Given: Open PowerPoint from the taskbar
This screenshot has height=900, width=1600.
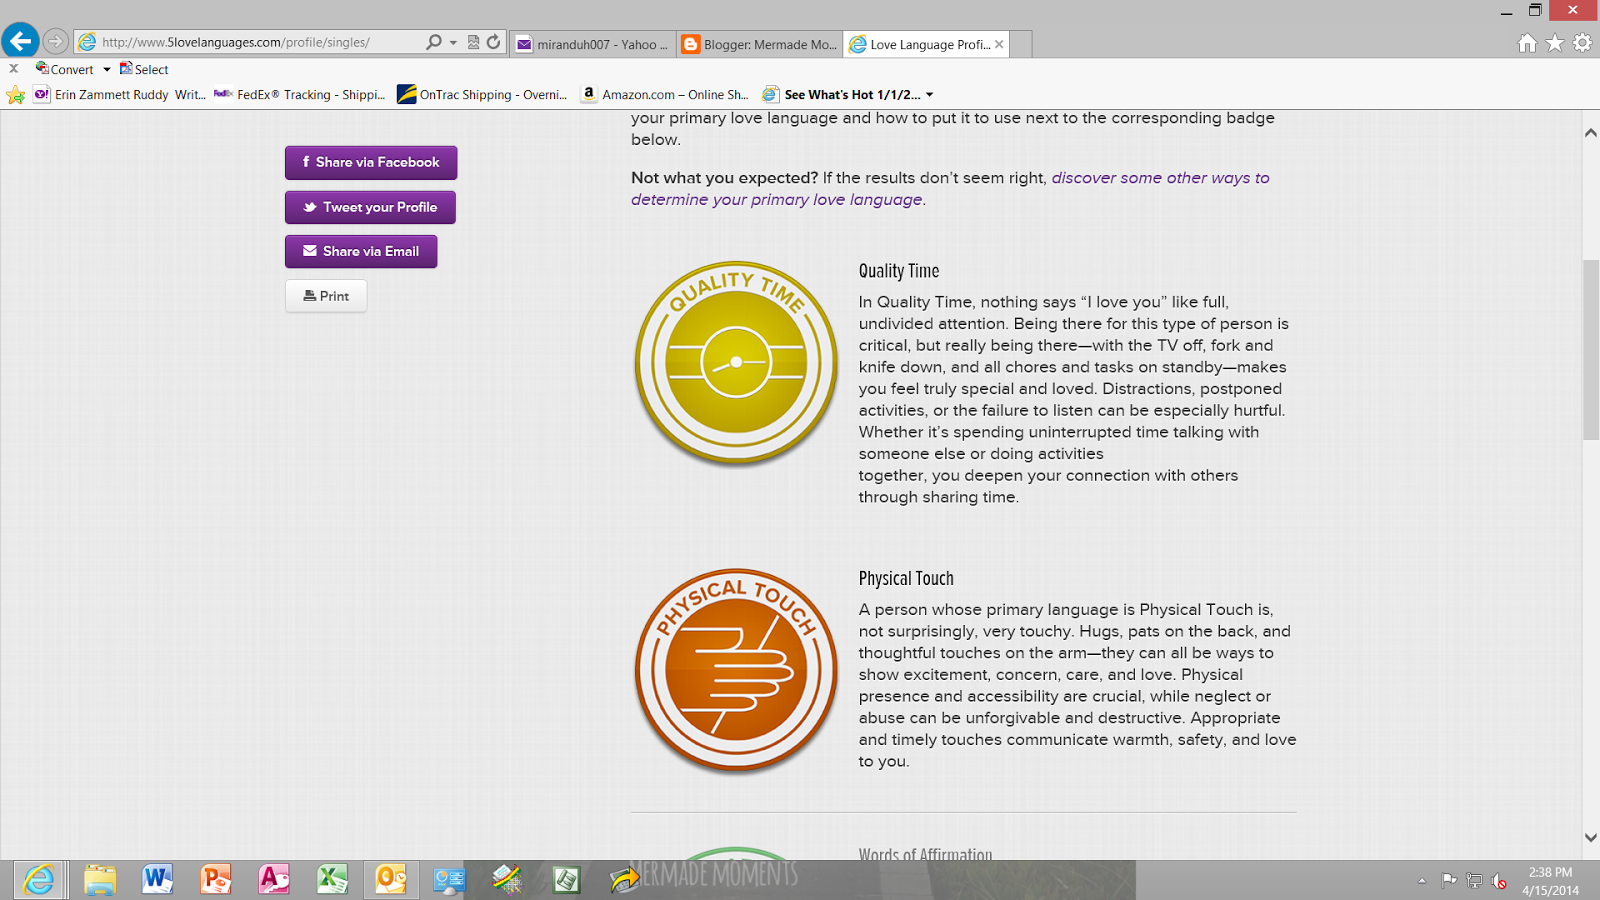Looking at the screenshot, I should click(x=215, y=880).
